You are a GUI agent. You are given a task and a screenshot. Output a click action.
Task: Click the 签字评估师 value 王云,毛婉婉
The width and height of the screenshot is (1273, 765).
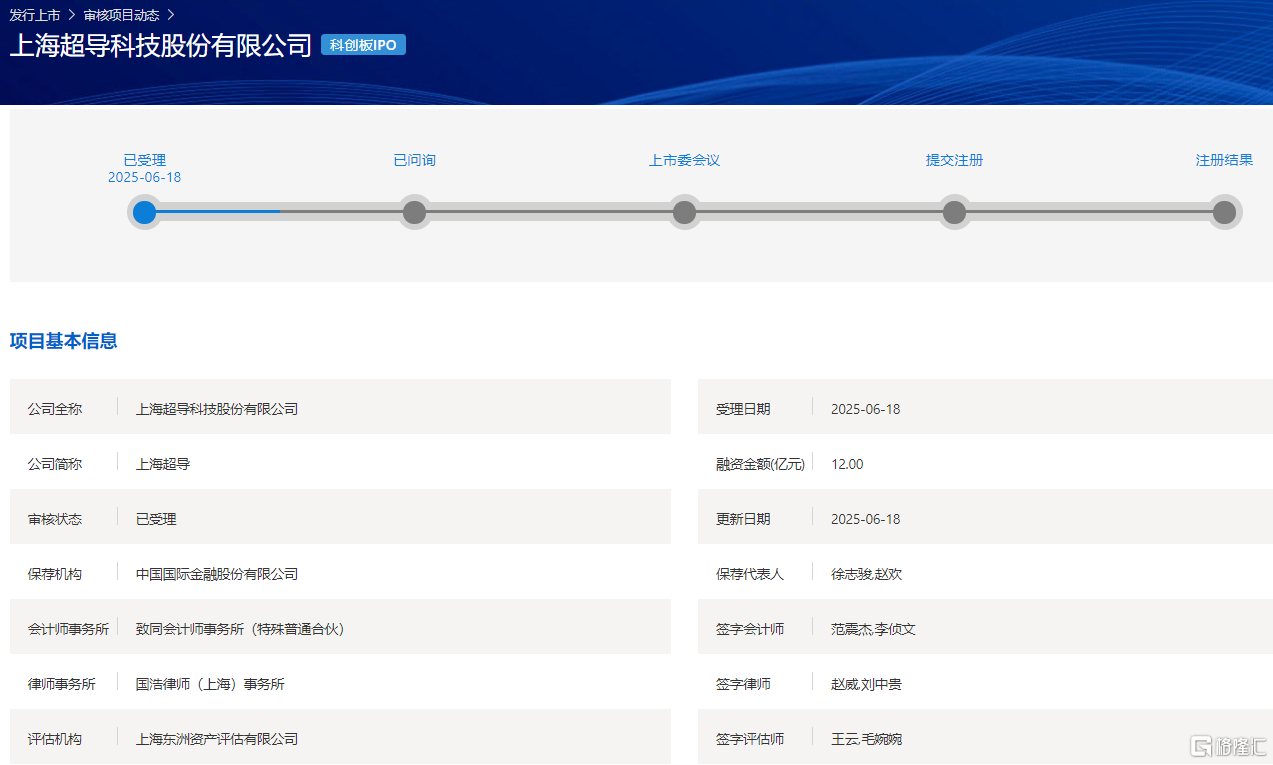click(867, 739)
